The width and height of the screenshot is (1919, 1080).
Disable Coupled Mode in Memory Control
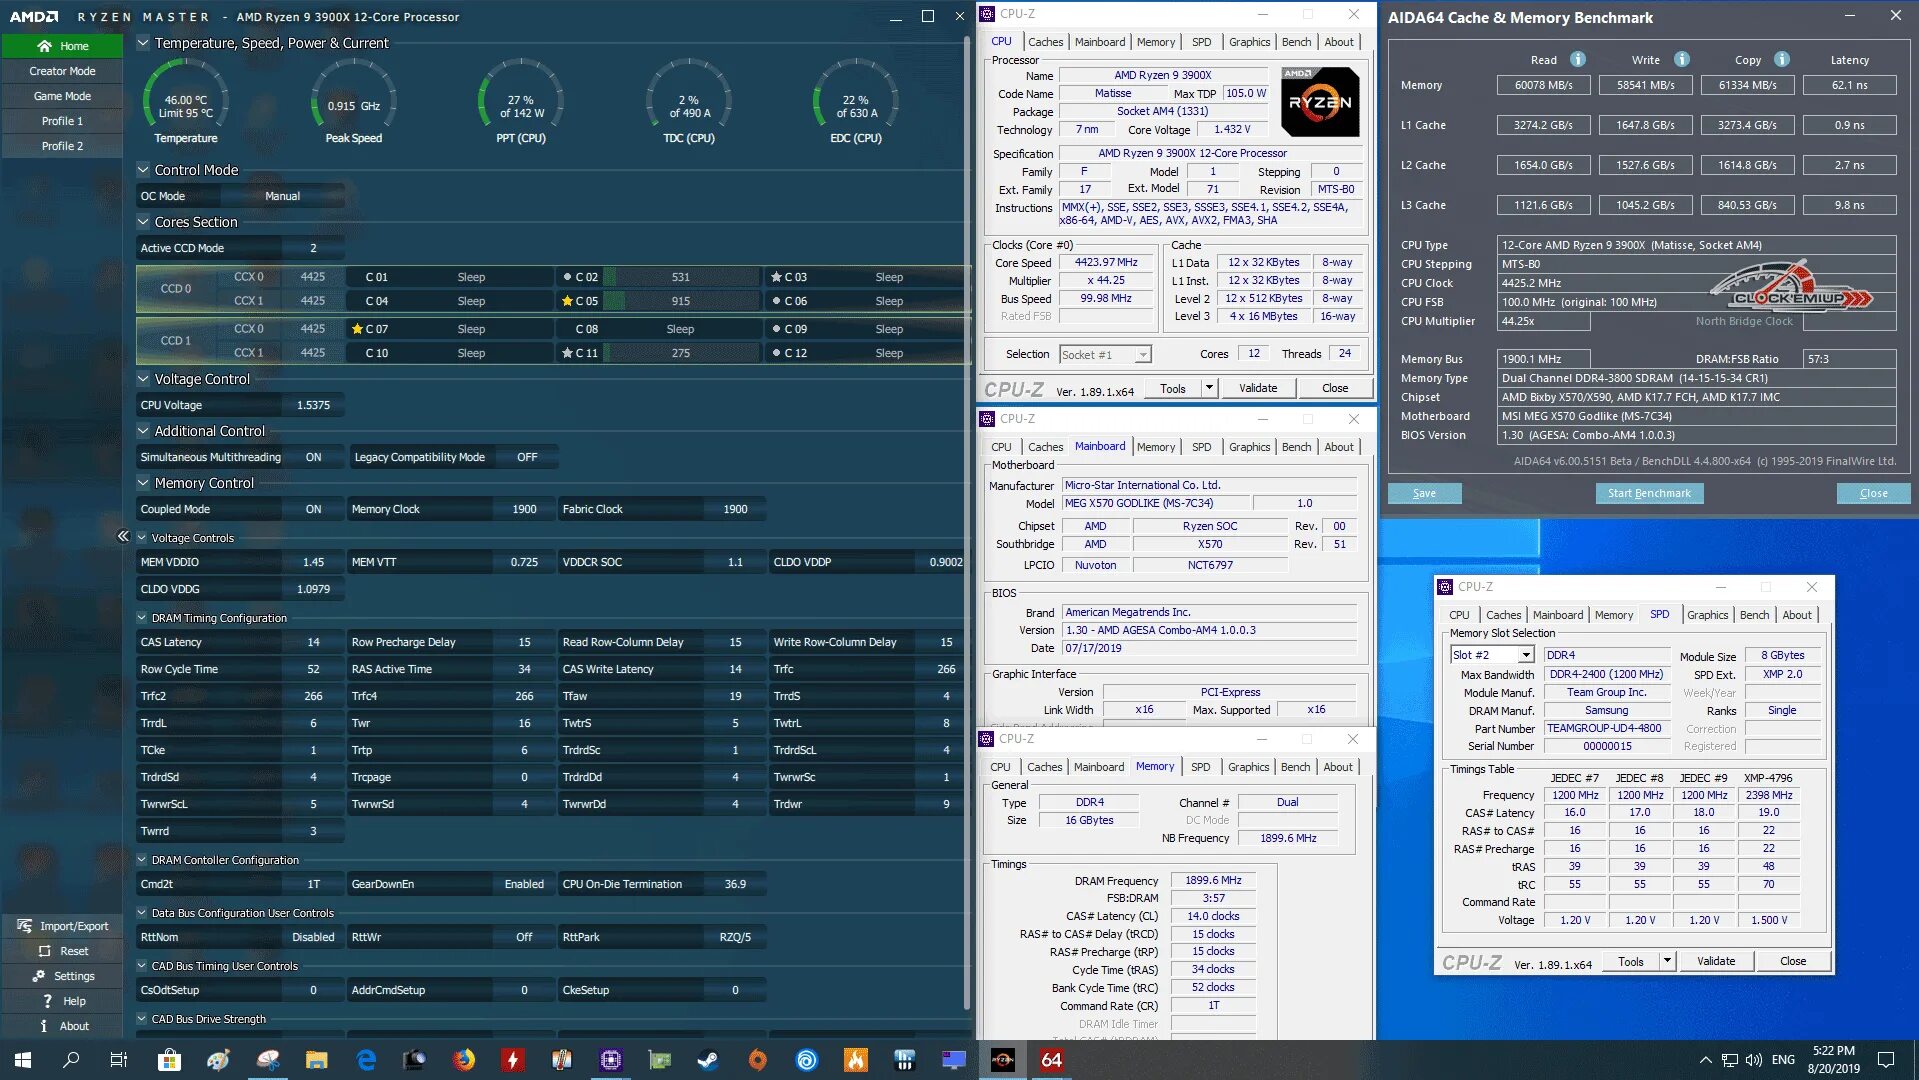[x=313, y=509]
